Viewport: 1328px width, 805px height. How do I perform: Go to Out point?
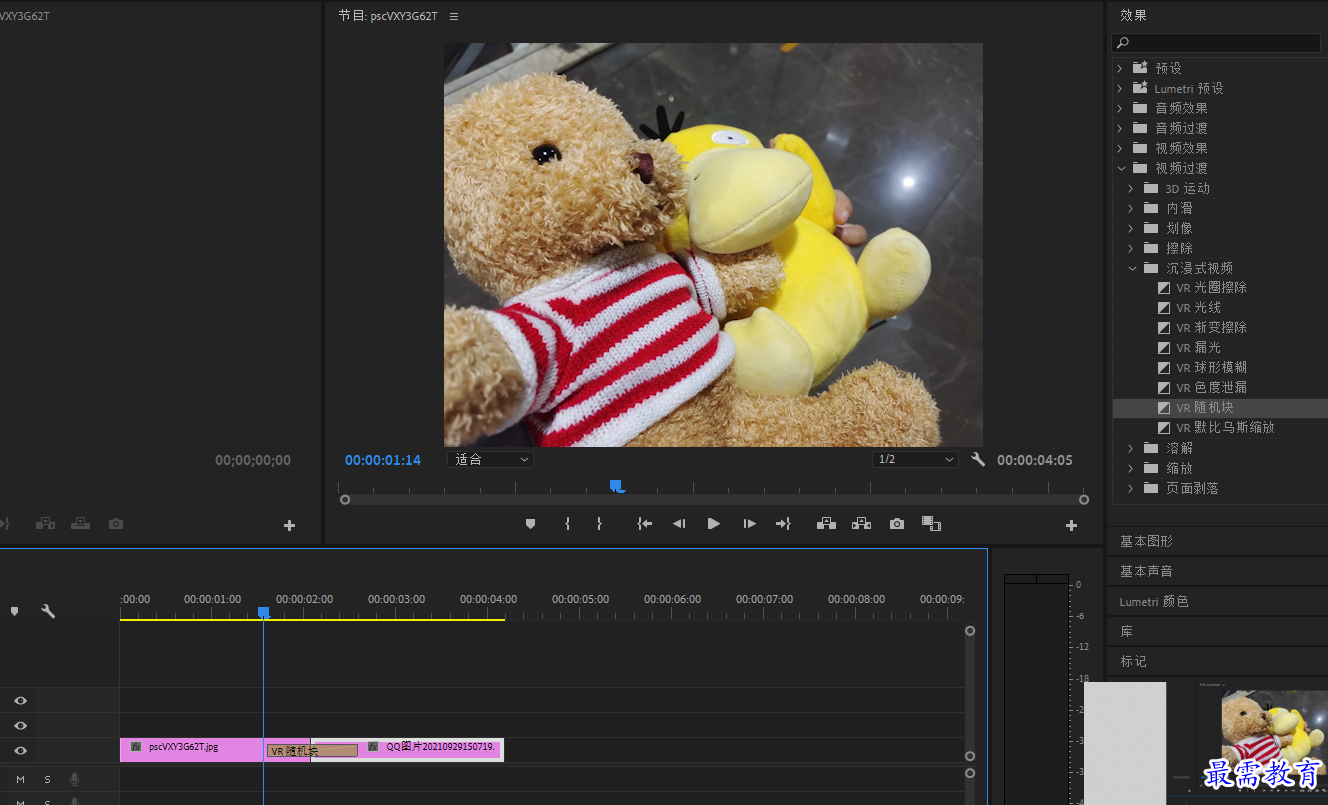783,524
